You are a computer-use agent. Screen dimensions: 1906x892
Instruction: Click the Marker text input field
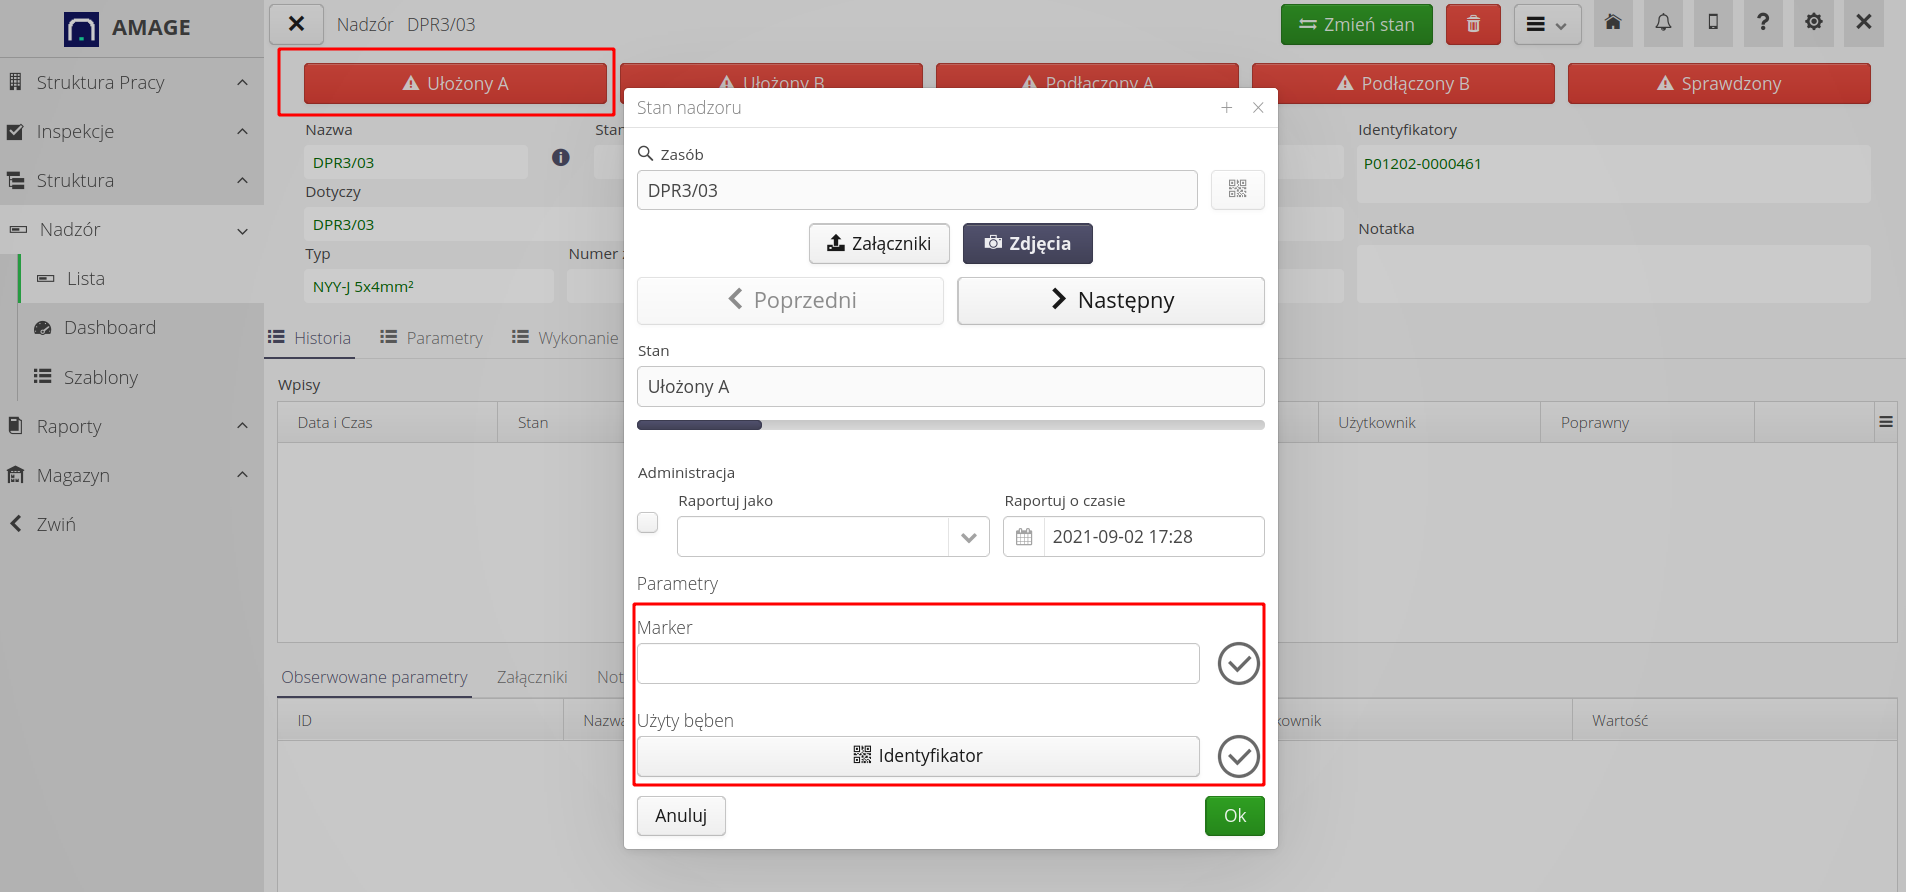point(917,664)
